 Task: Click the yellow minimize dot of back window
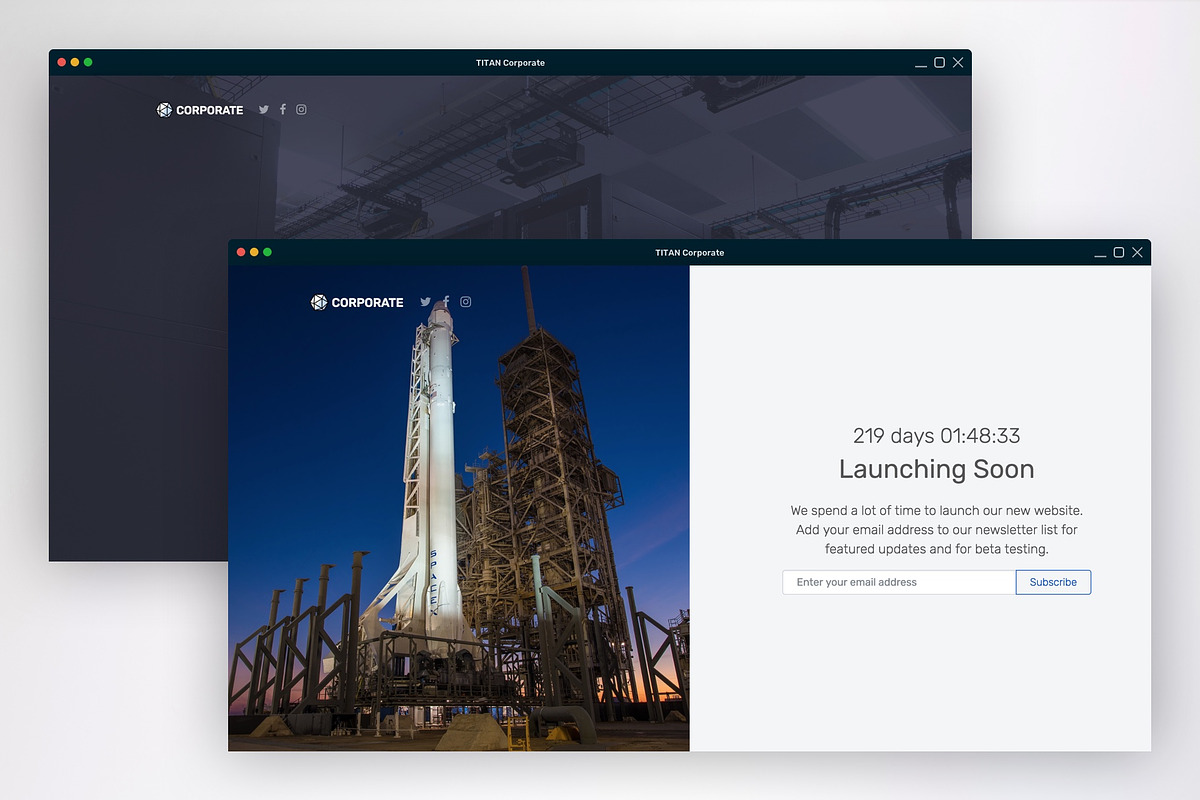point(75,62)
